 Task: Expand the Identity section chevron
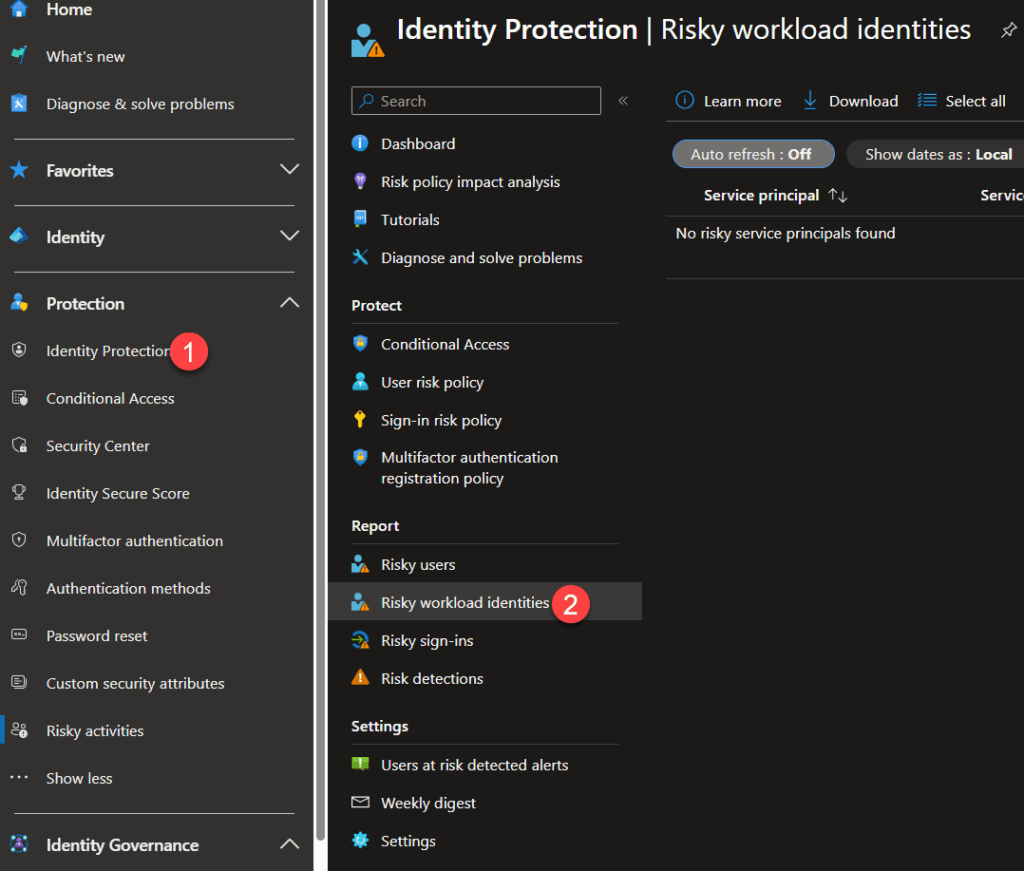289,236
